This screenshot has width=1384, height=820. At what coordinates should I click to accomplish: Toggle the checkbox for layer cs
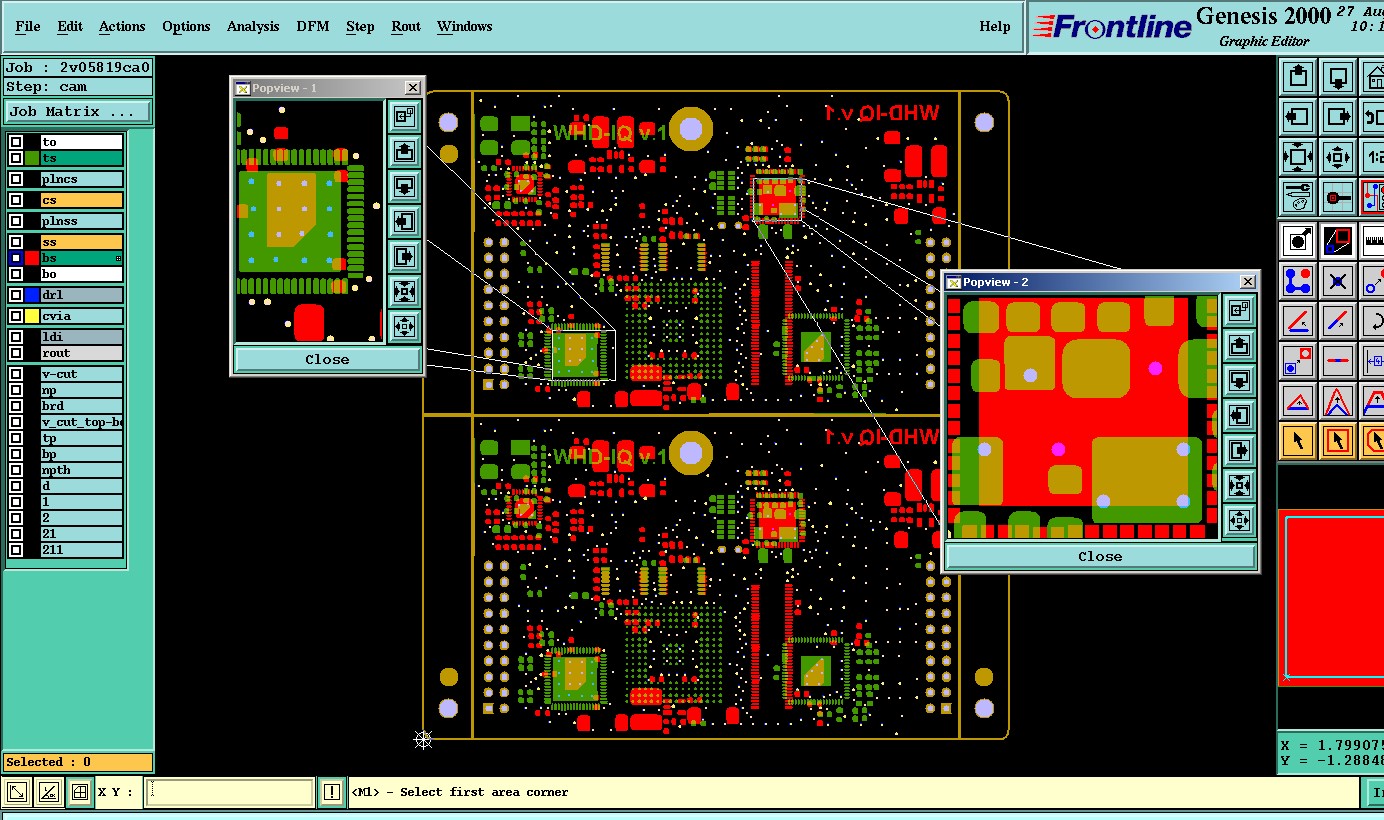pos(16,200)
